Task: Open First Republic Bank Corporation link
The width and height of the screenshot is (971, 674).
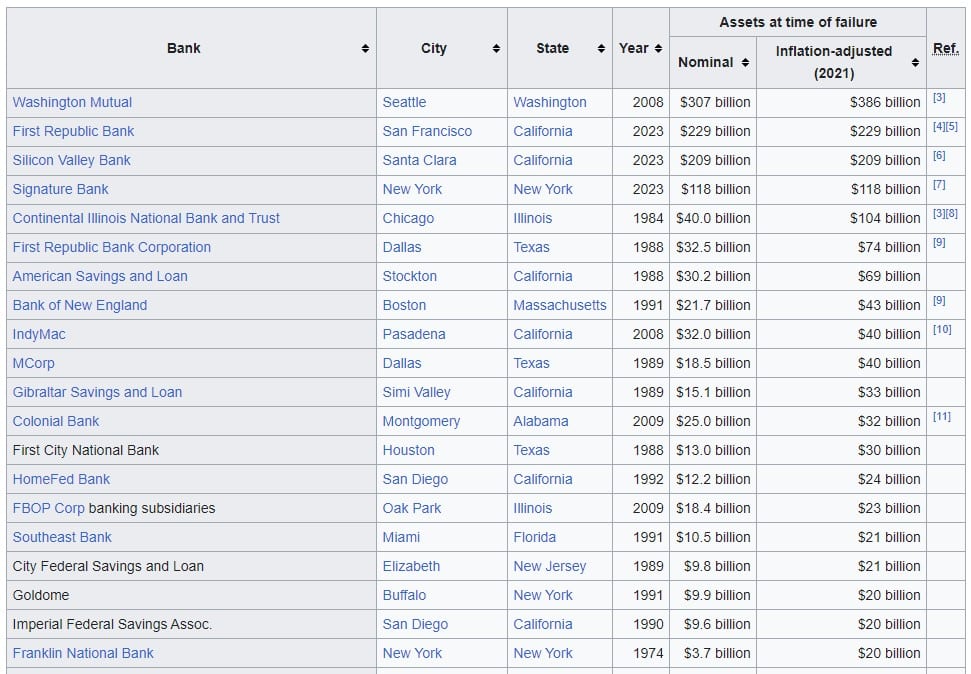Action: [x=111, y=247]
